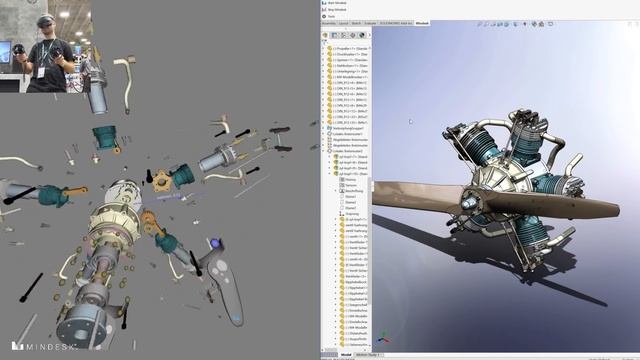Click the View Settings monitor icon
The image size is (640, 360).
point(550,24)
